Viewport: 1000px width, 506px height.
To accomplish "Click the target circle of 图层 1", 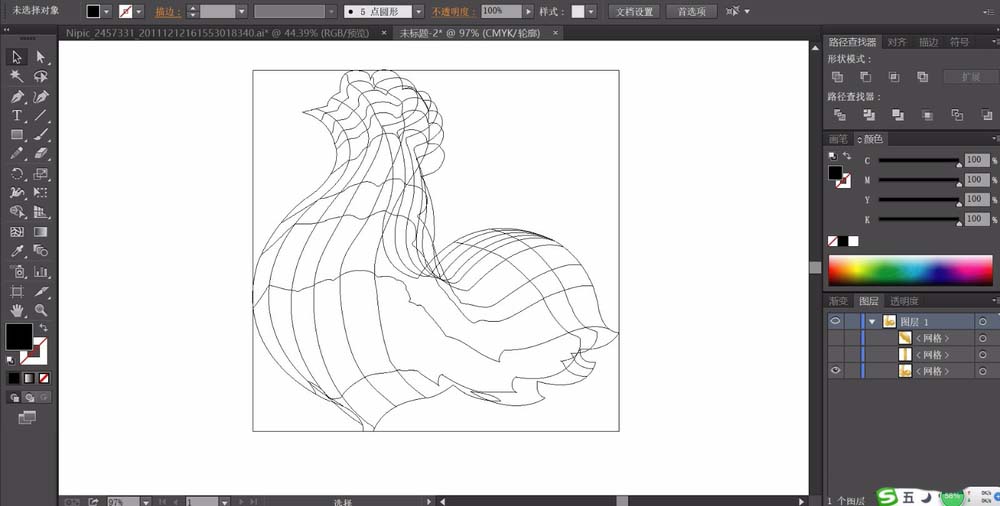I will point(983,322).
